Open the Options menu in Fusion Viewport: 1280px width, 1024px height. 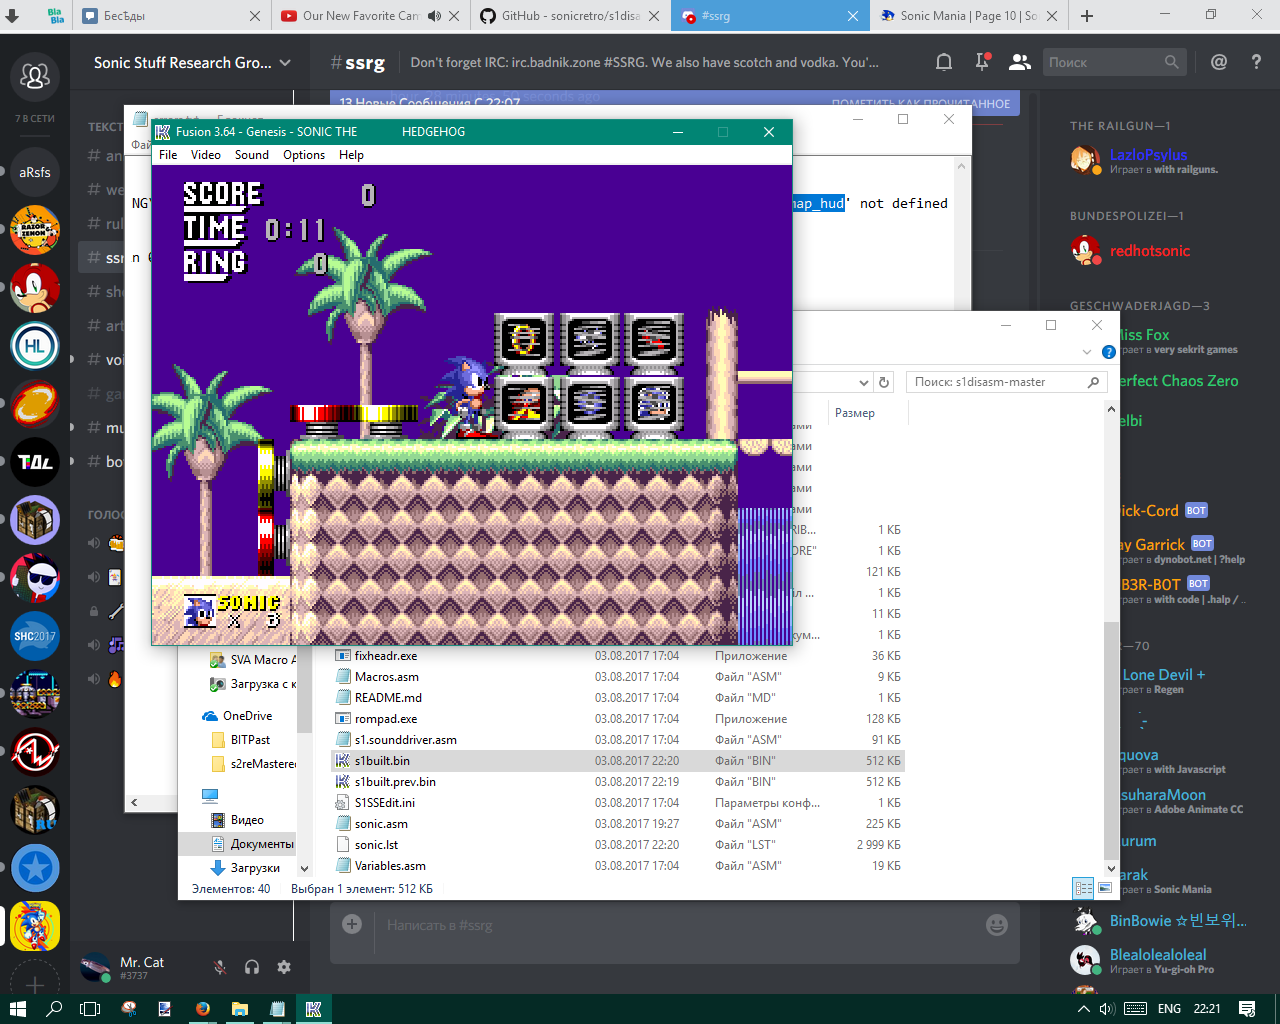303,155
